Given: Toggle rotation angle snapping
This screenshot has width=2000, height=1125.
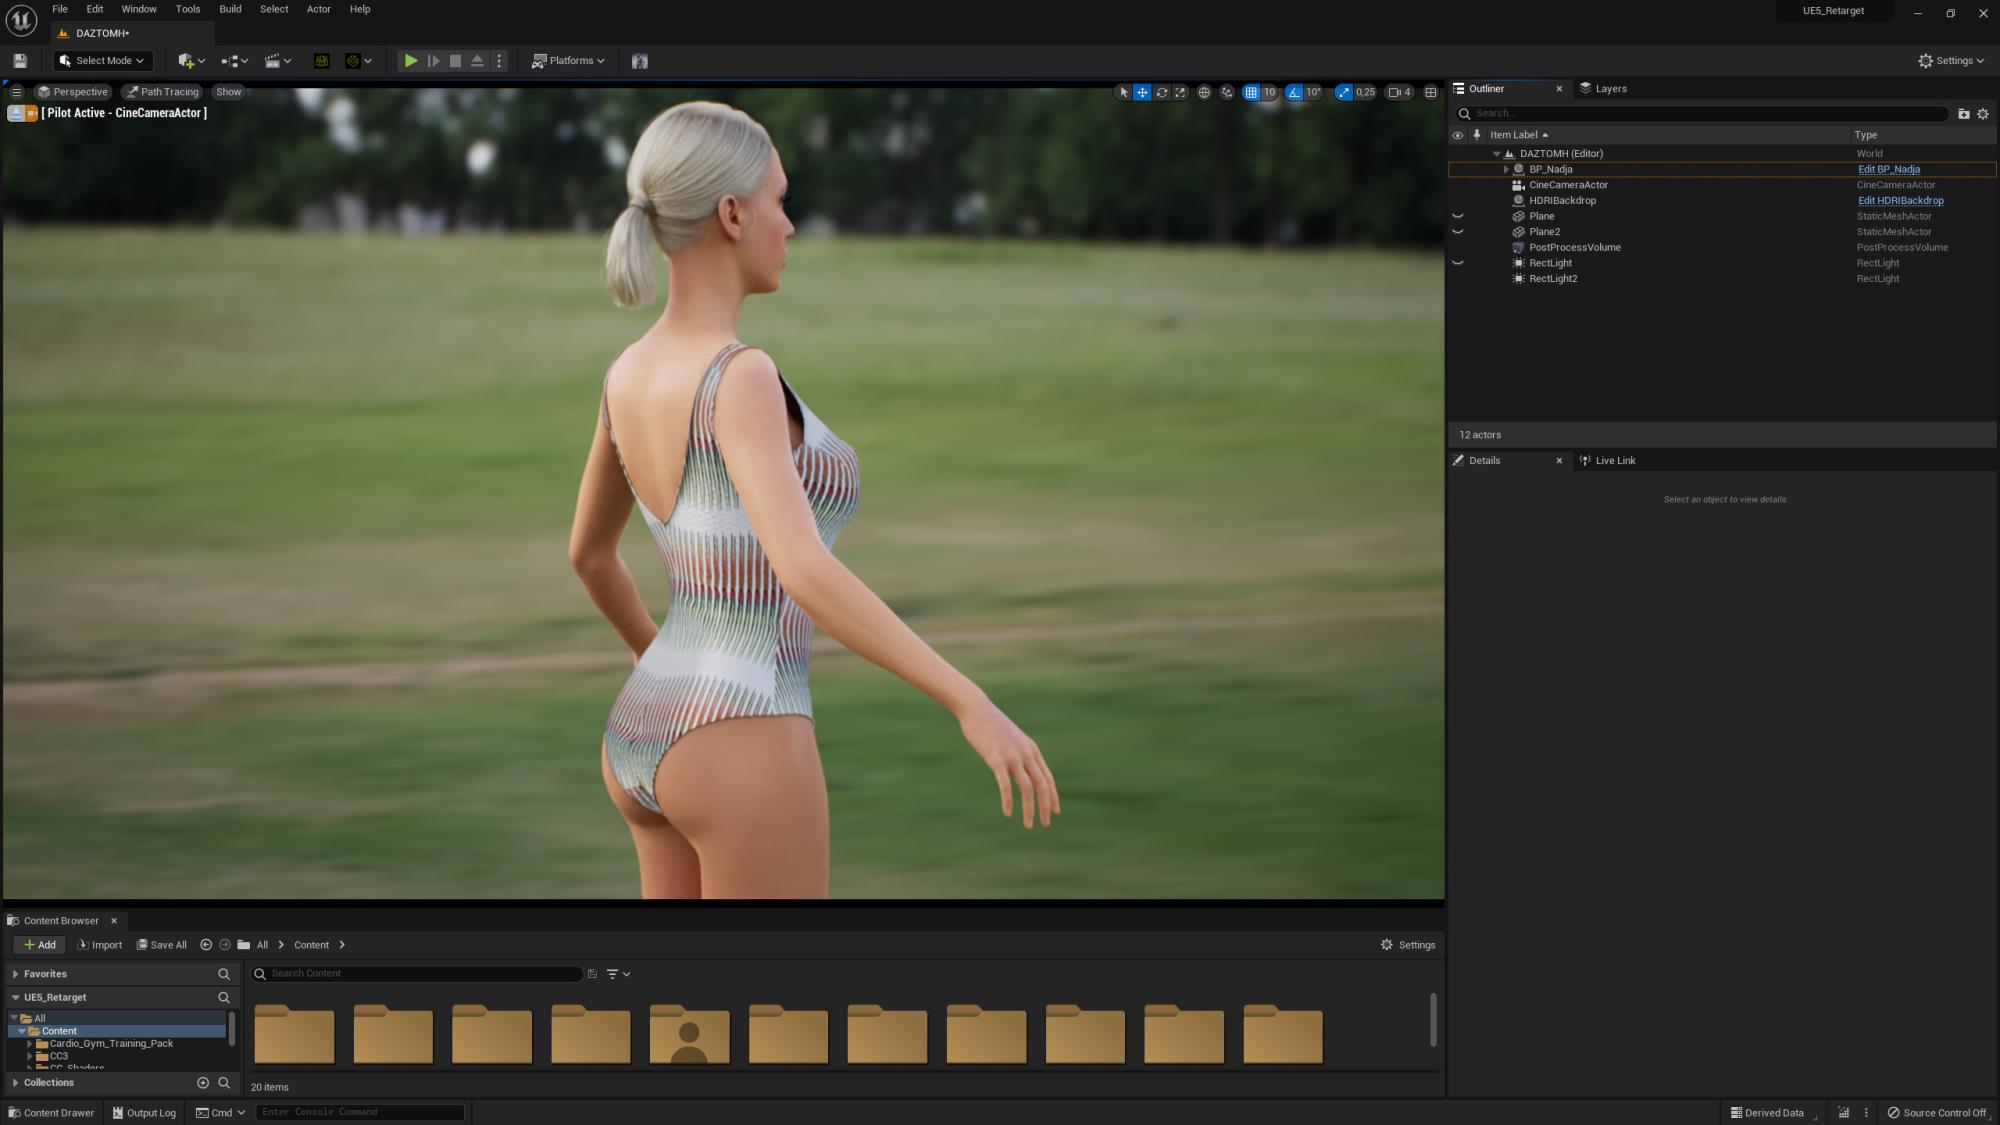Looking at the screenshot, I should [1294, 92].
